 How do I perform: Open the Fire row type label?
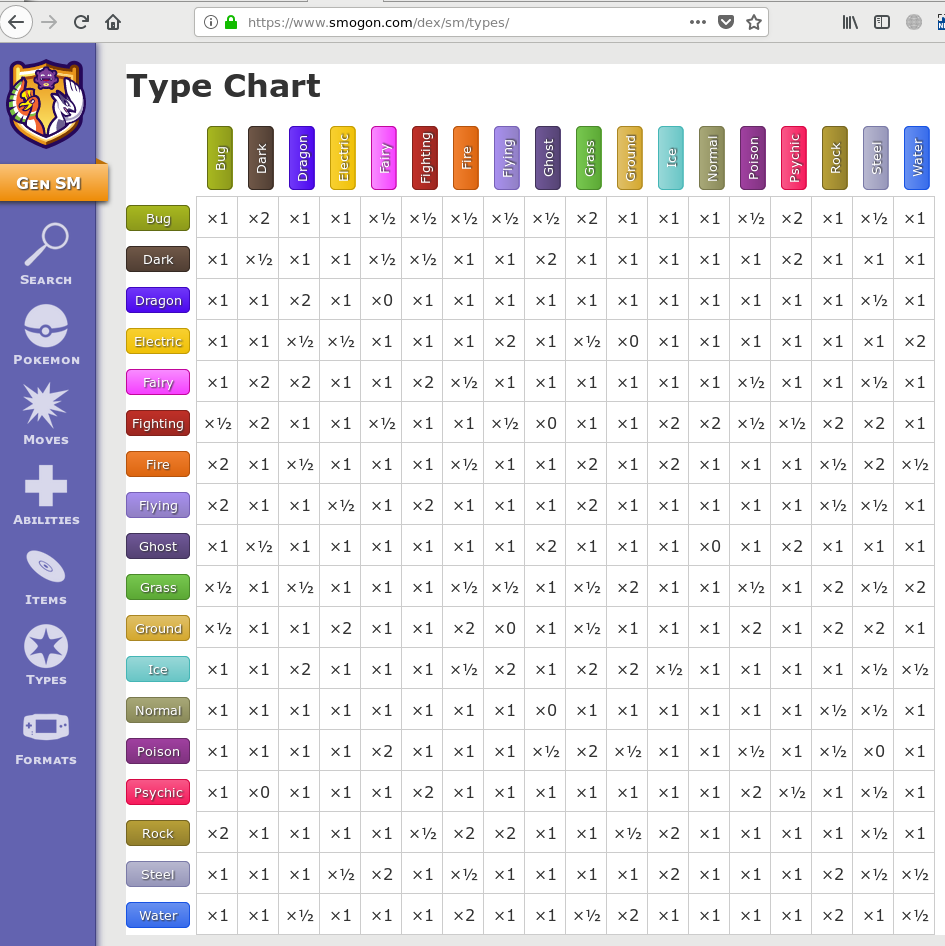[x=158, y=465]
